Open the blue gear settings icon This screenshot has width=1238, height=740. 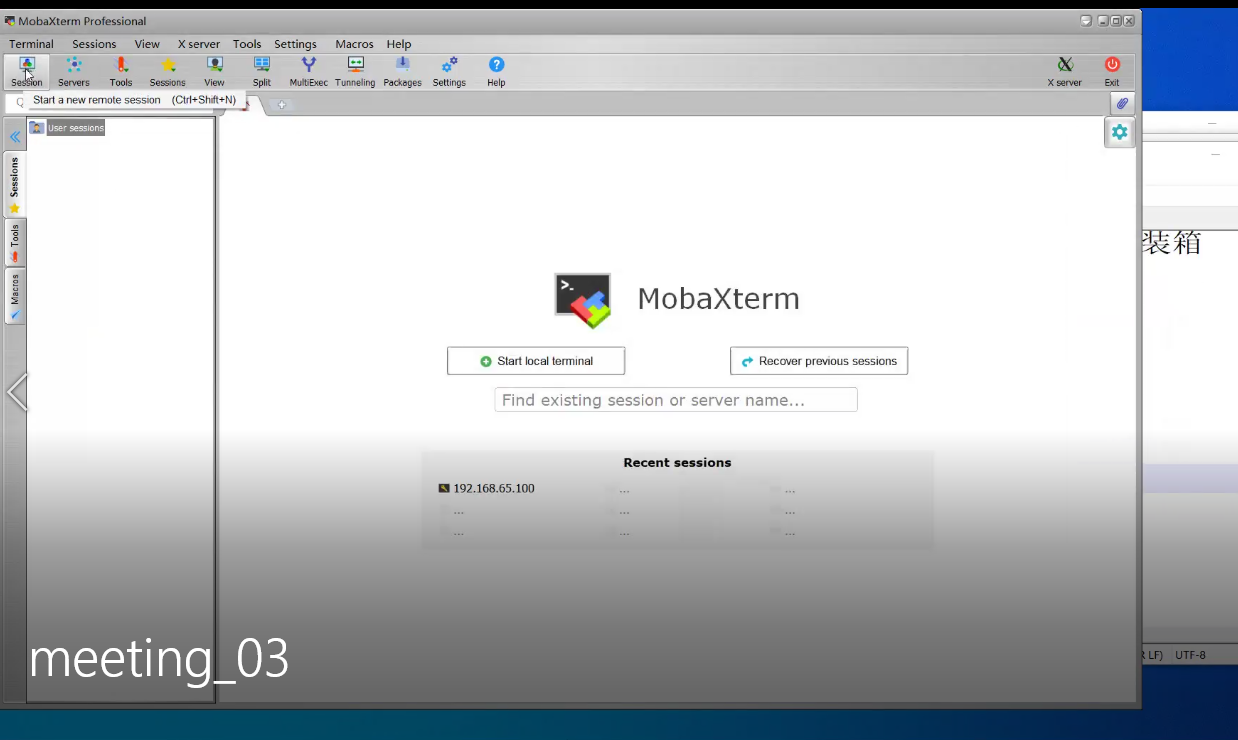(1119, 132)
